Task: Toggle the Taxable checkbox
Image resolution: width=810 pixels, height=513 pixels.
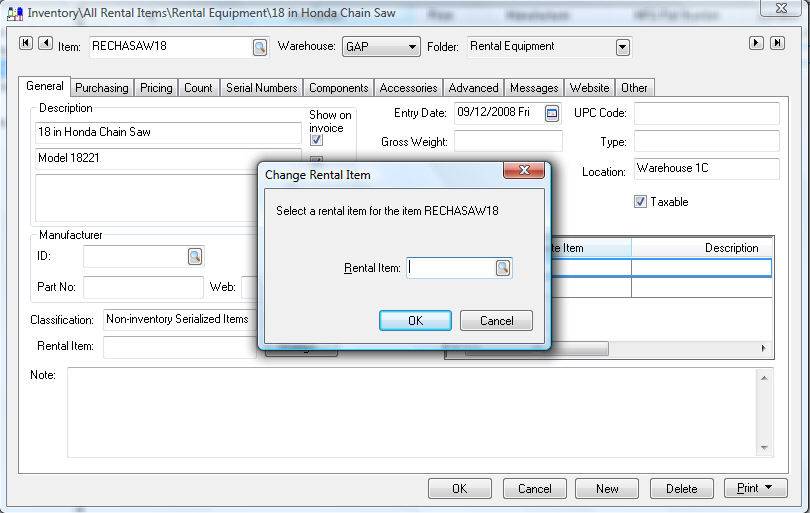Action: click(x=640, y=202)
